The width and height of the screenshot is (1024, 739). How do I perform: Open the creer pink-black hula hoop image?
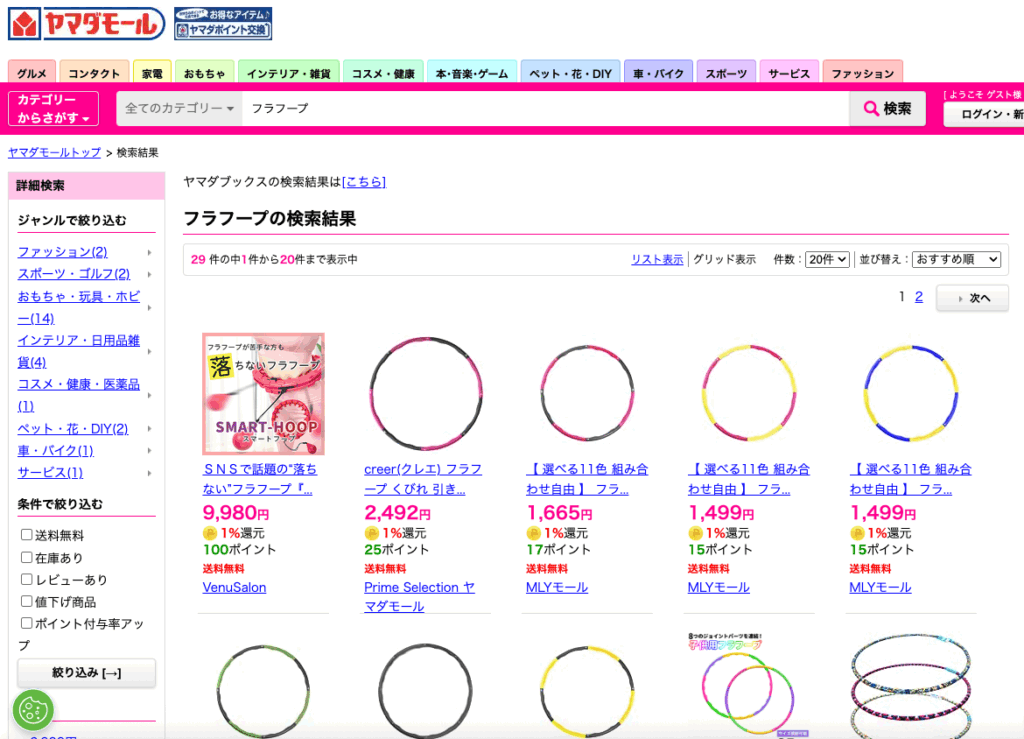(x=426, y=393)
